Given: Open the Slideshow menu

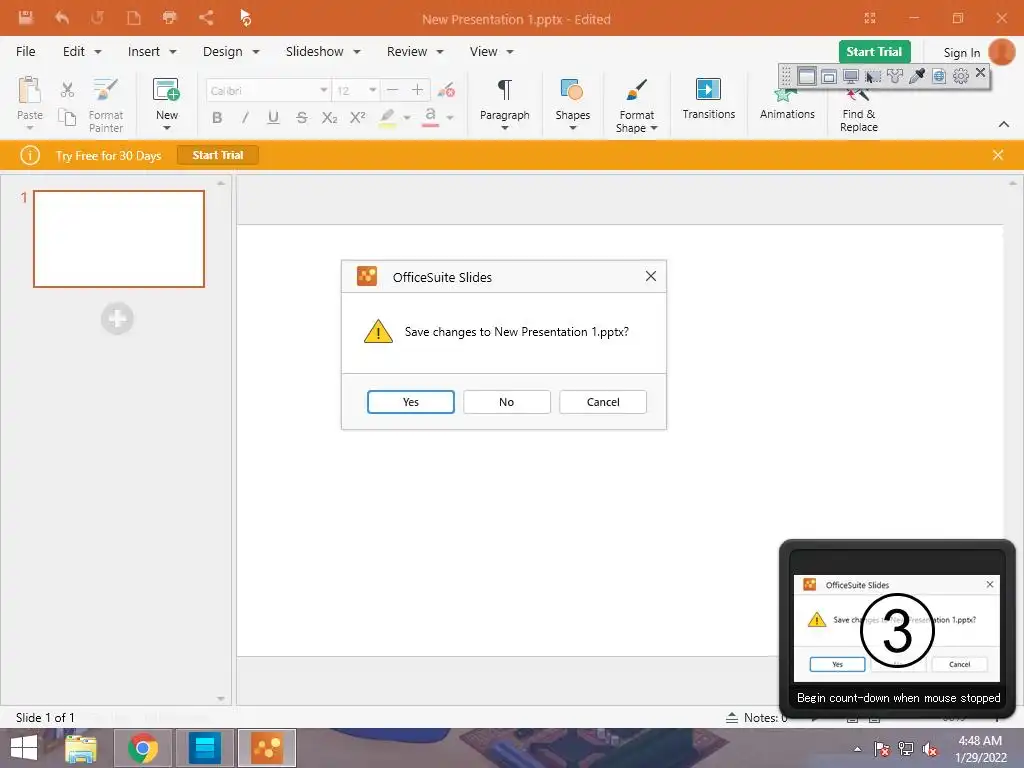Looking at the screenshot, I should click(323, 52).
